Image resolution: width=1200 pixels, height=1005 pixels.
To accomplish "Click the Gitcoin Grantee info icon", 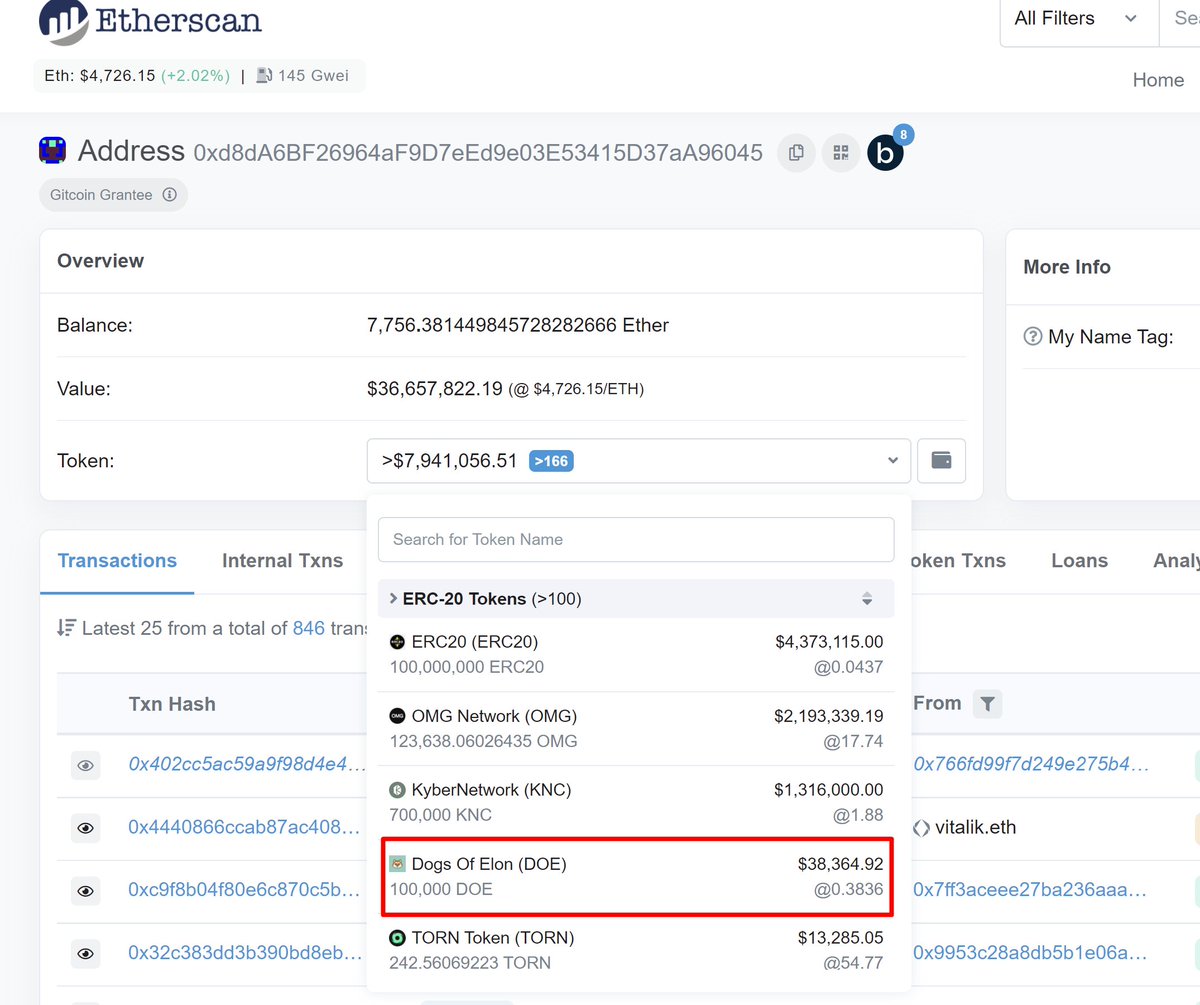I will coord(169,195).
